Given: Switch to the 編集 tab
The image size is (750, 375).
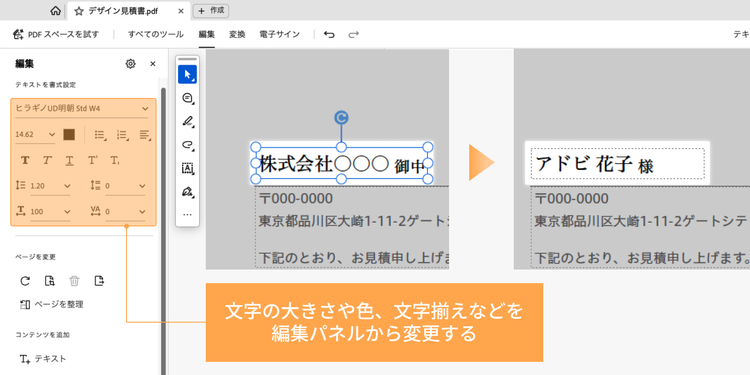Looking at the screenshot, I should coord(207,34).
